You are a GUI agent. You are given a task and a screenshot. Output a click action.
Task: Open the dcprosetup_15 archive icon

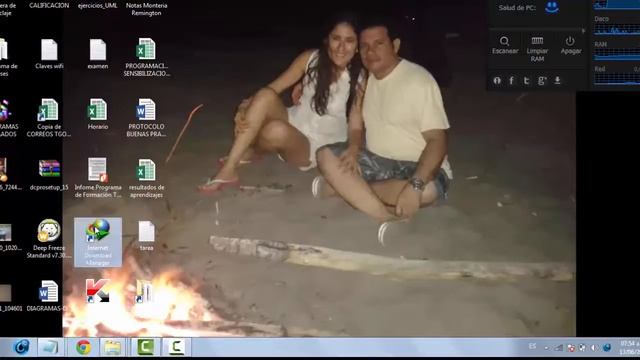(49, 175)
